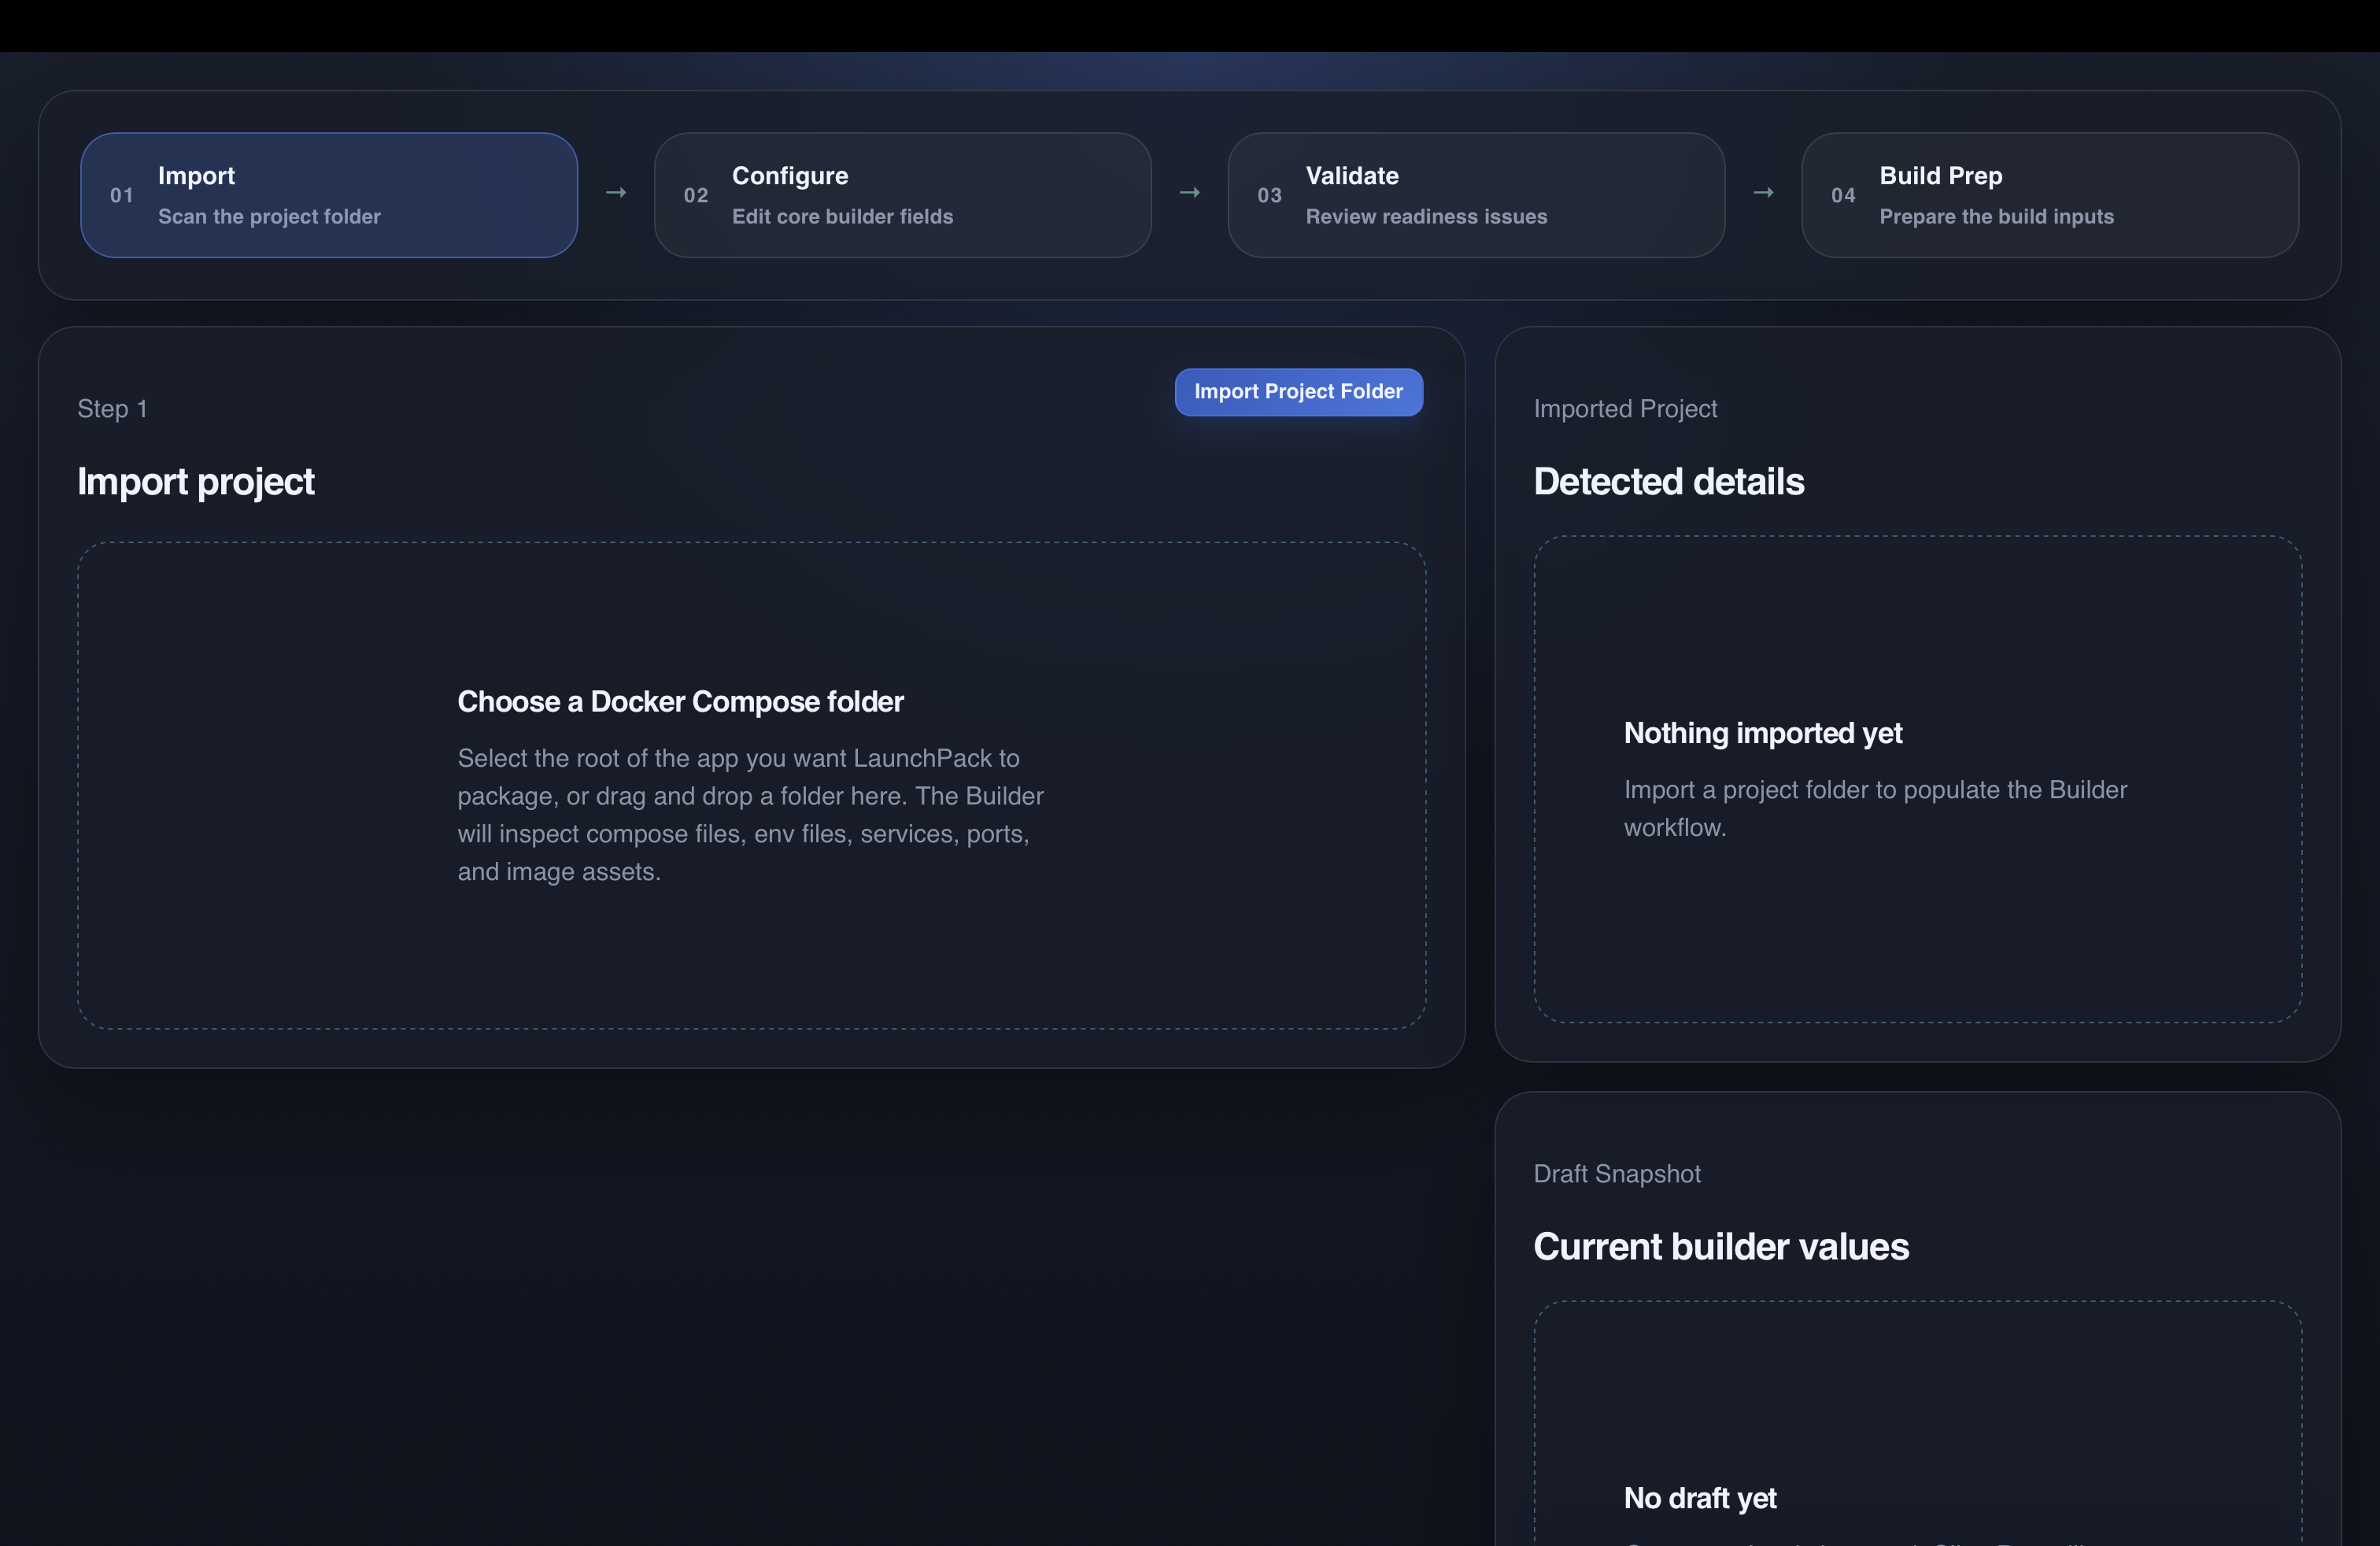The width and height of the screenshot is (2380, 1546).
Task: Click the "Draft Snapshot" label
Action: tap(1617, 1174)
